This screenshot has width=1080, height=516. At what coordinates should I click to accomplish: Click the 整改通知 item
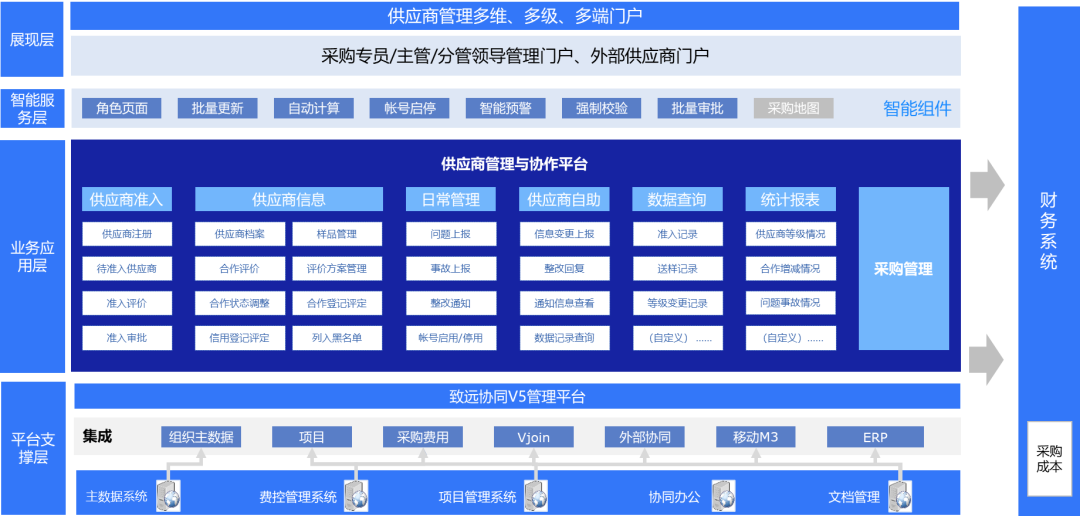pyautogui.click(x=451, y=303)
